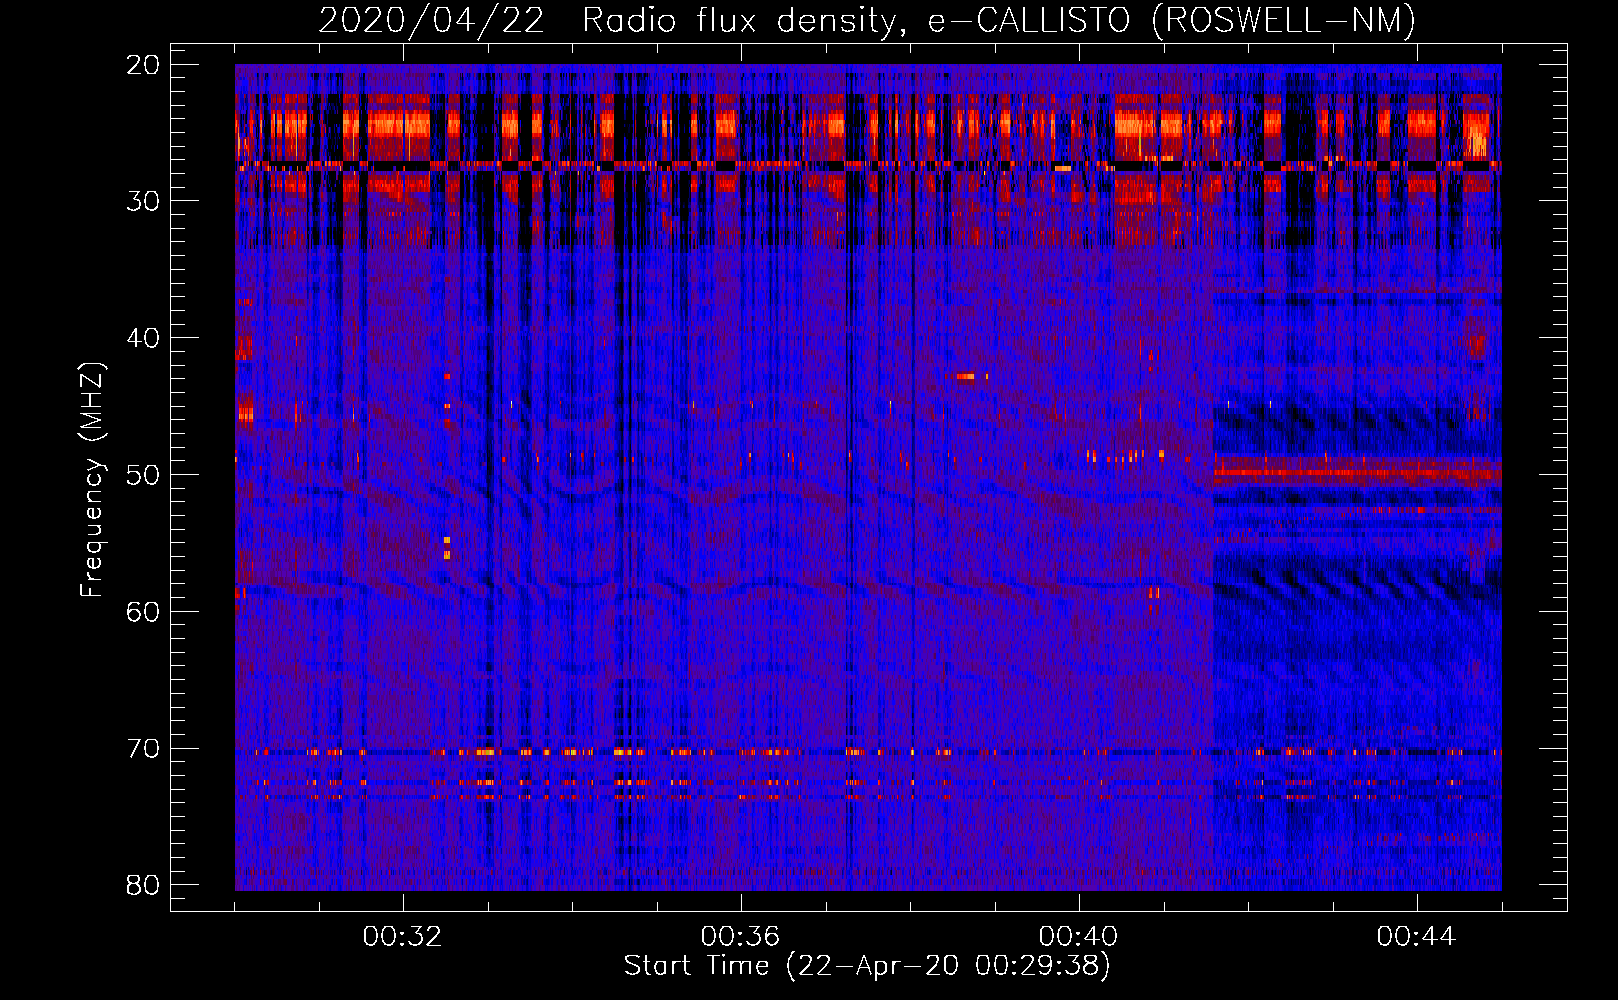Click the y-axis tick label '40'
The image size is (1618, 1000).
pos(144,338)
